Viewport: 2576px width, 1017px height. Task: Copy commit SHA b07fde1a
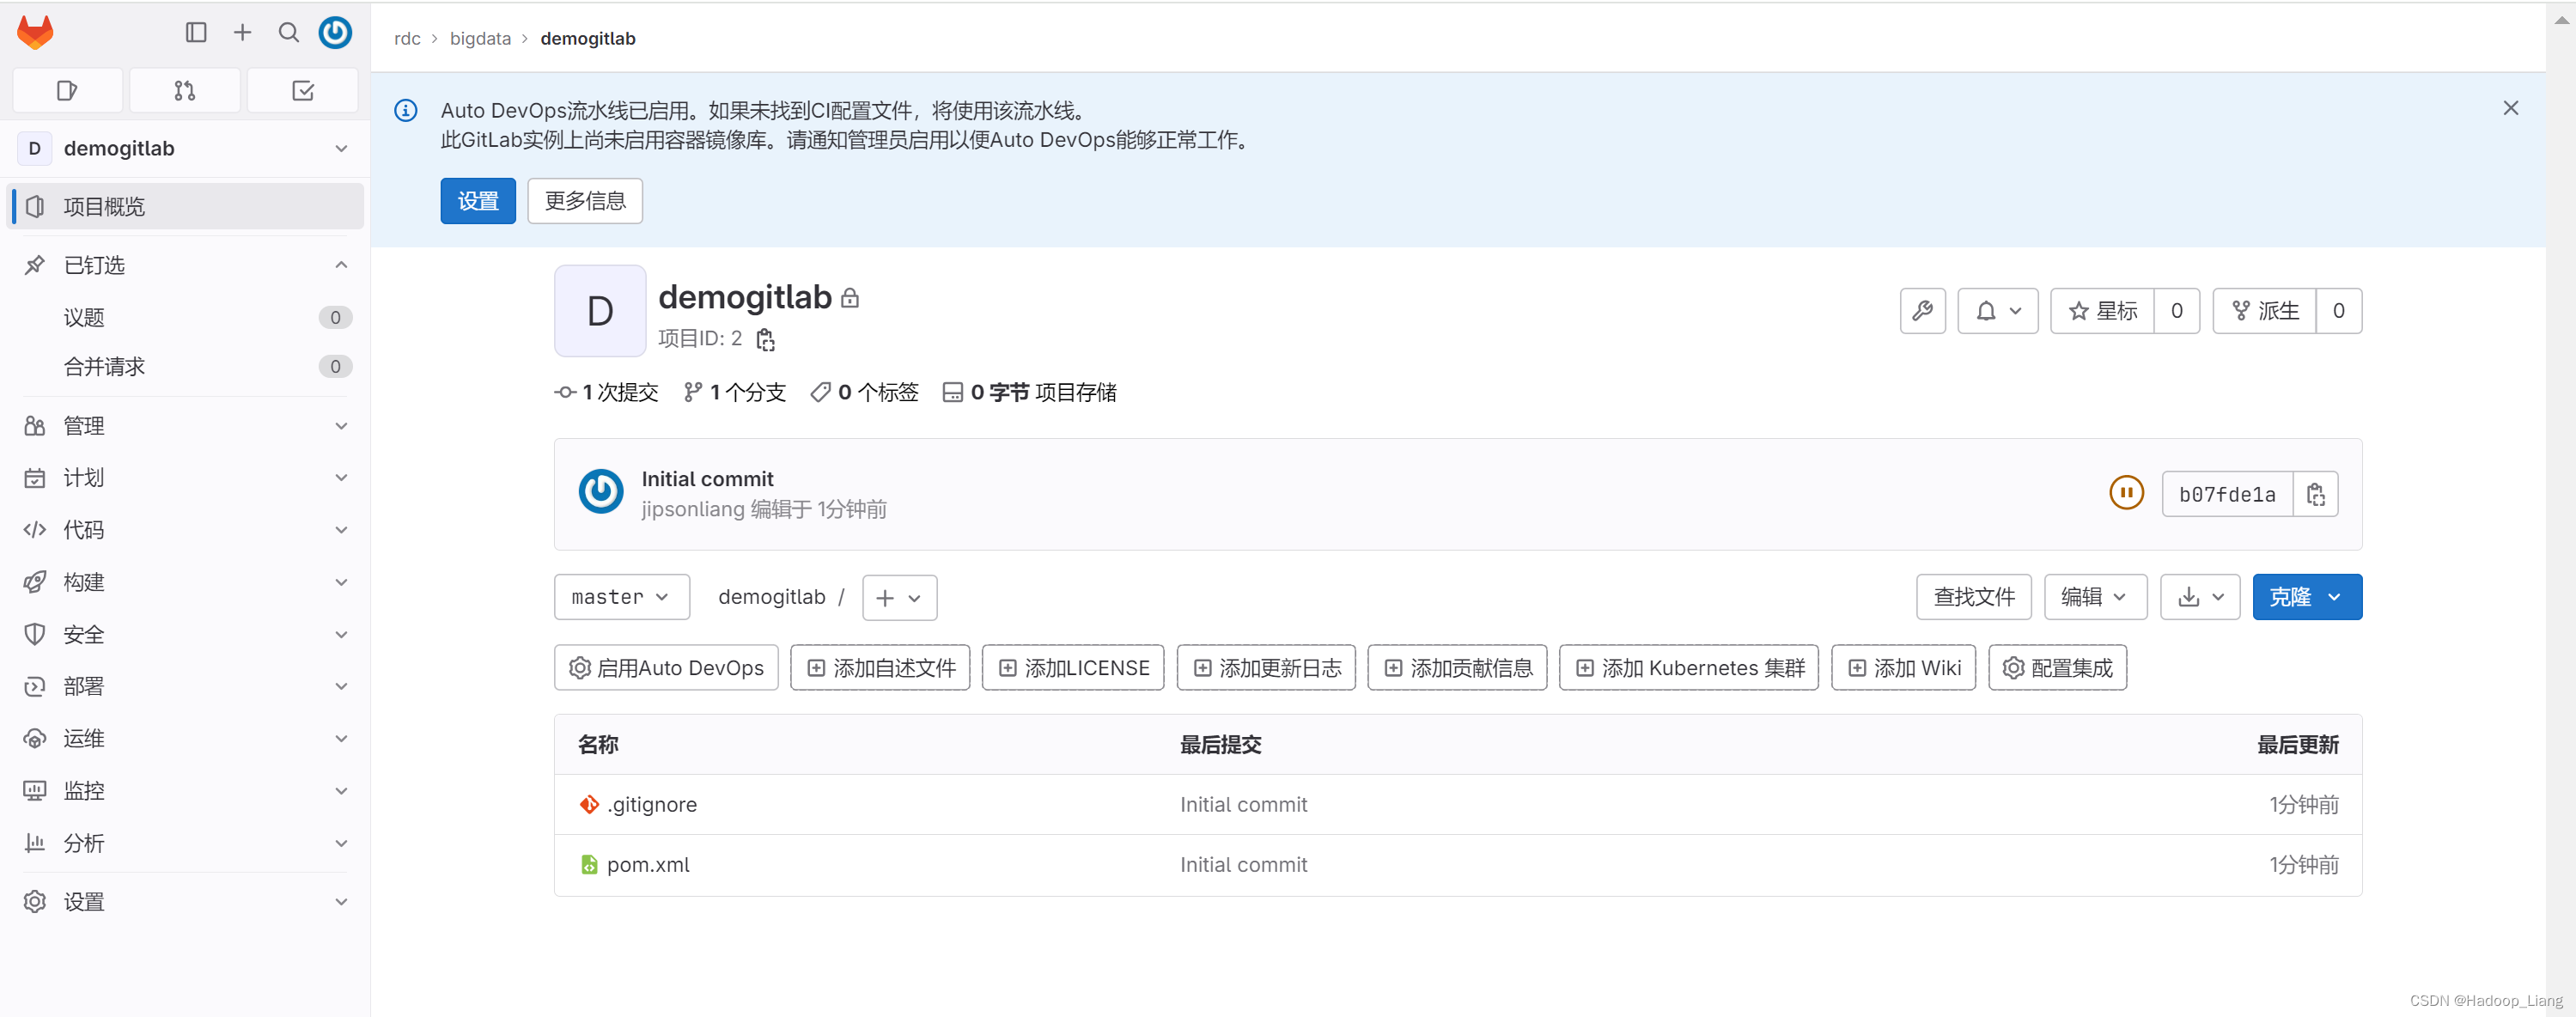point(2315,493)
